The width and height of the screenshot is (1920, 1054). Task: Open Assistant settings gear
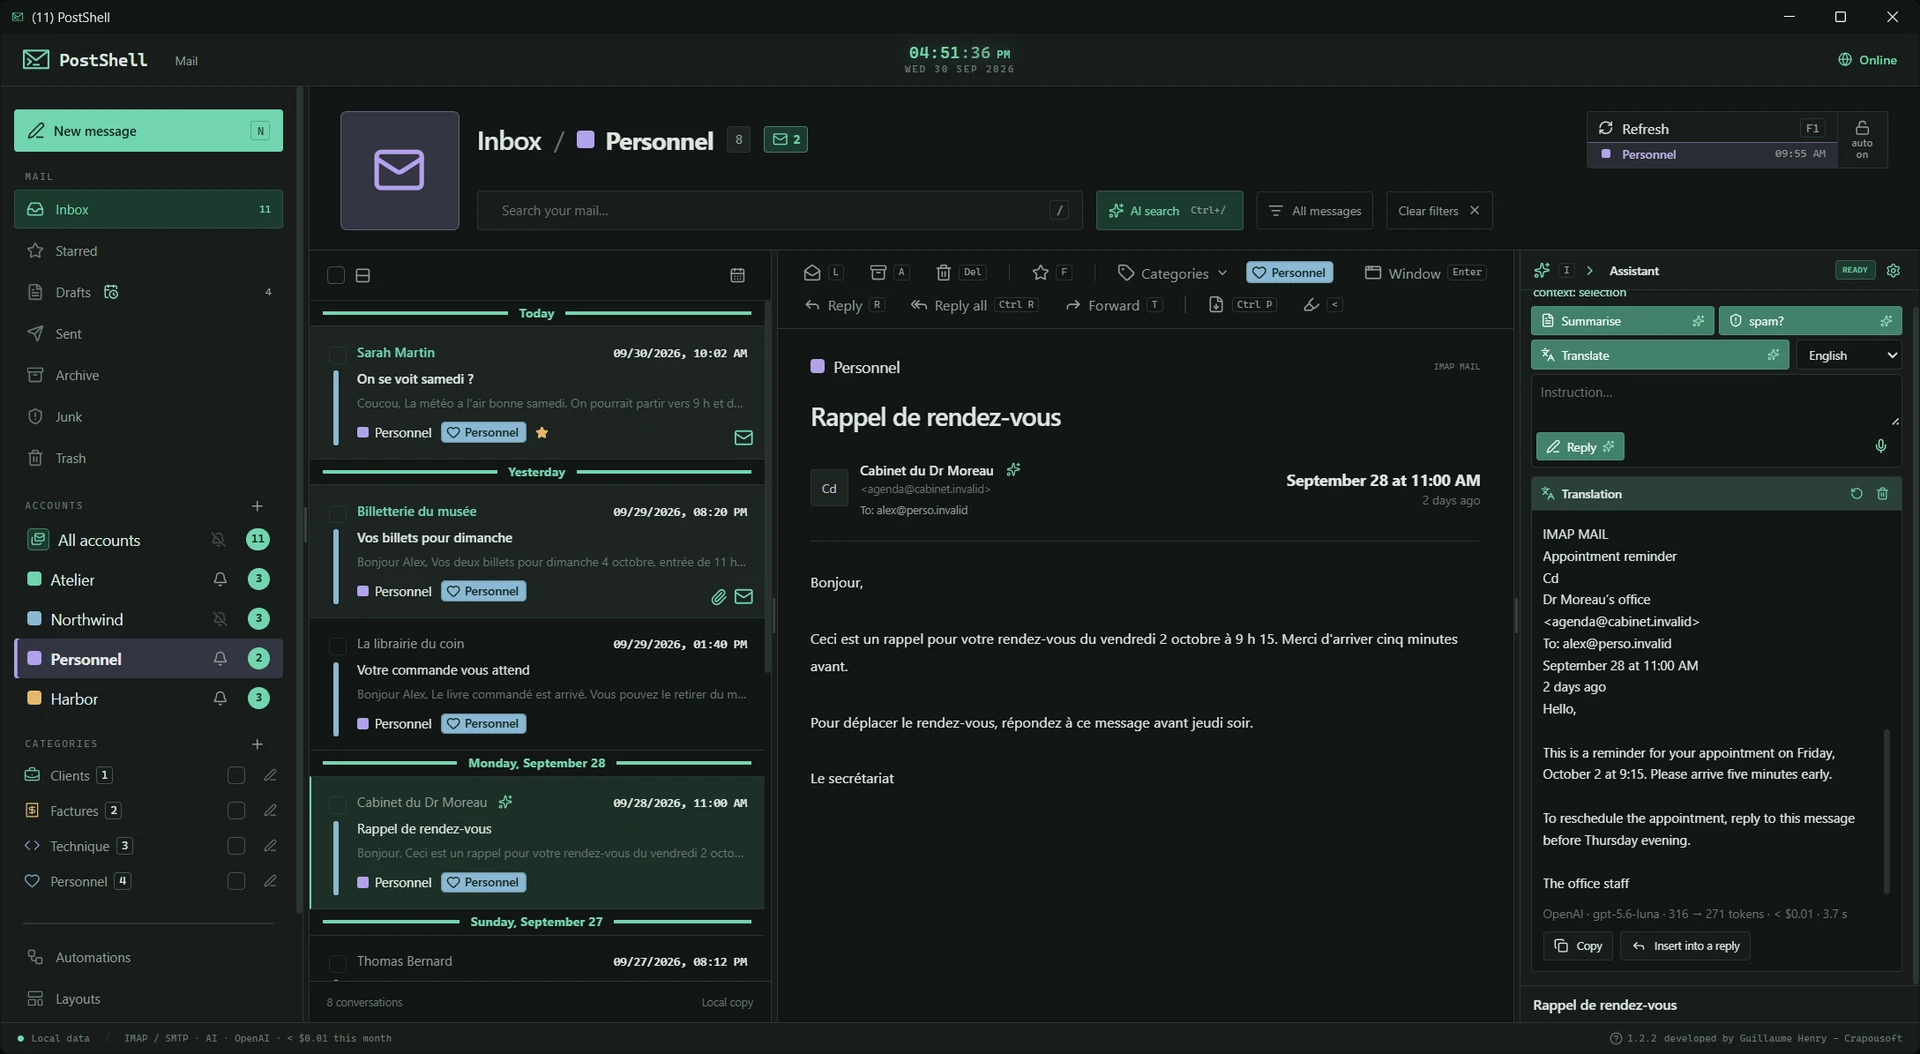click(x=1893, y=270)
